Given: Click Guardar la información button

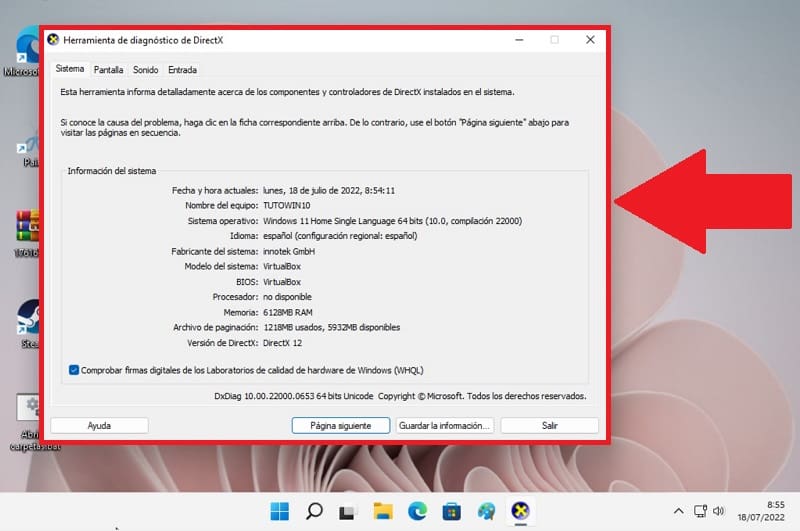Looking at the screenshot, I should pos(444,425).
